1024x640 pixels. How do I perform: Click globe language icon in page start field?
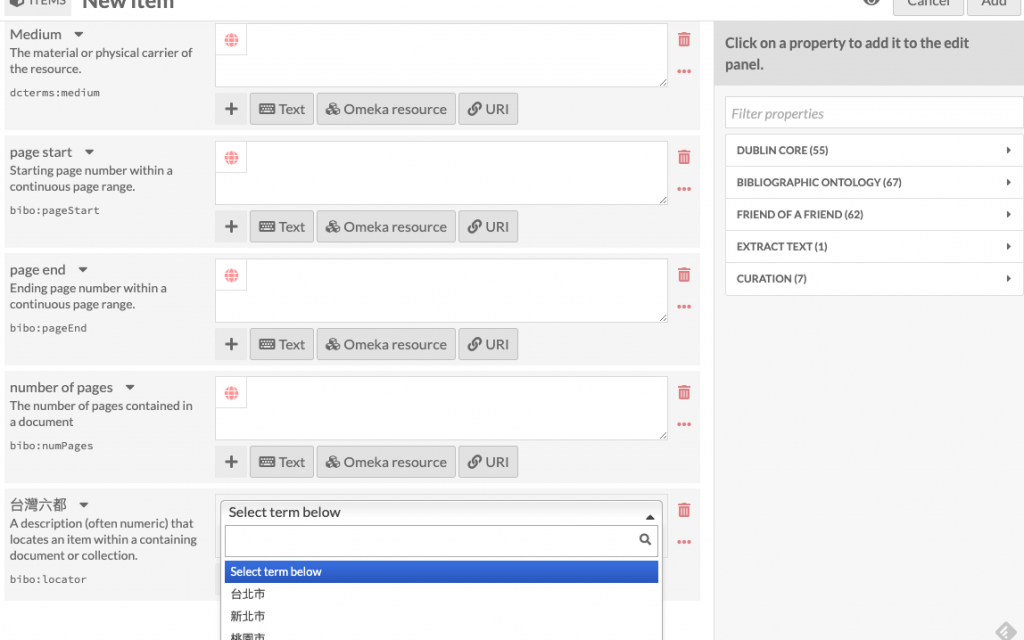tap(231, 158)
